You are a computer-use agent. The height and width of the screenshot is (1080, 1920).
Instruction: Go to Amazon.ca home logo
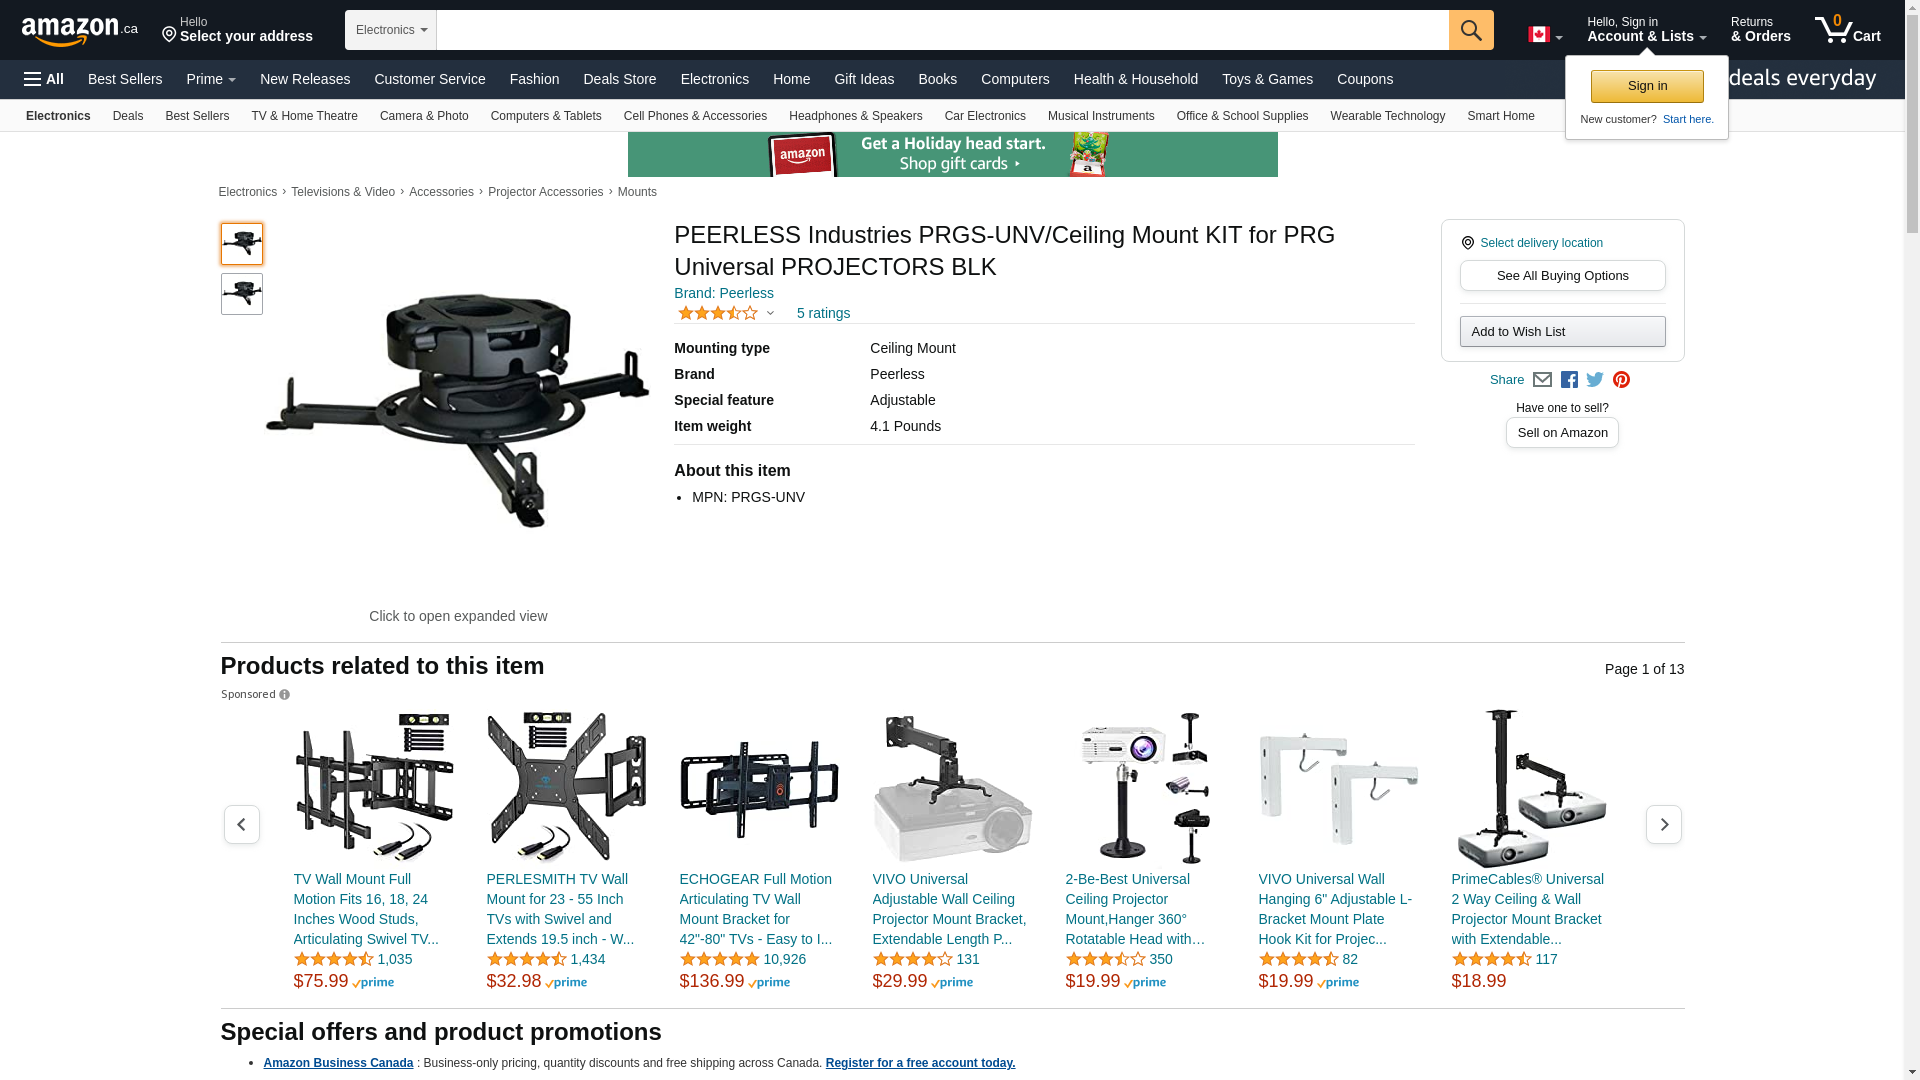coord(80,31)
